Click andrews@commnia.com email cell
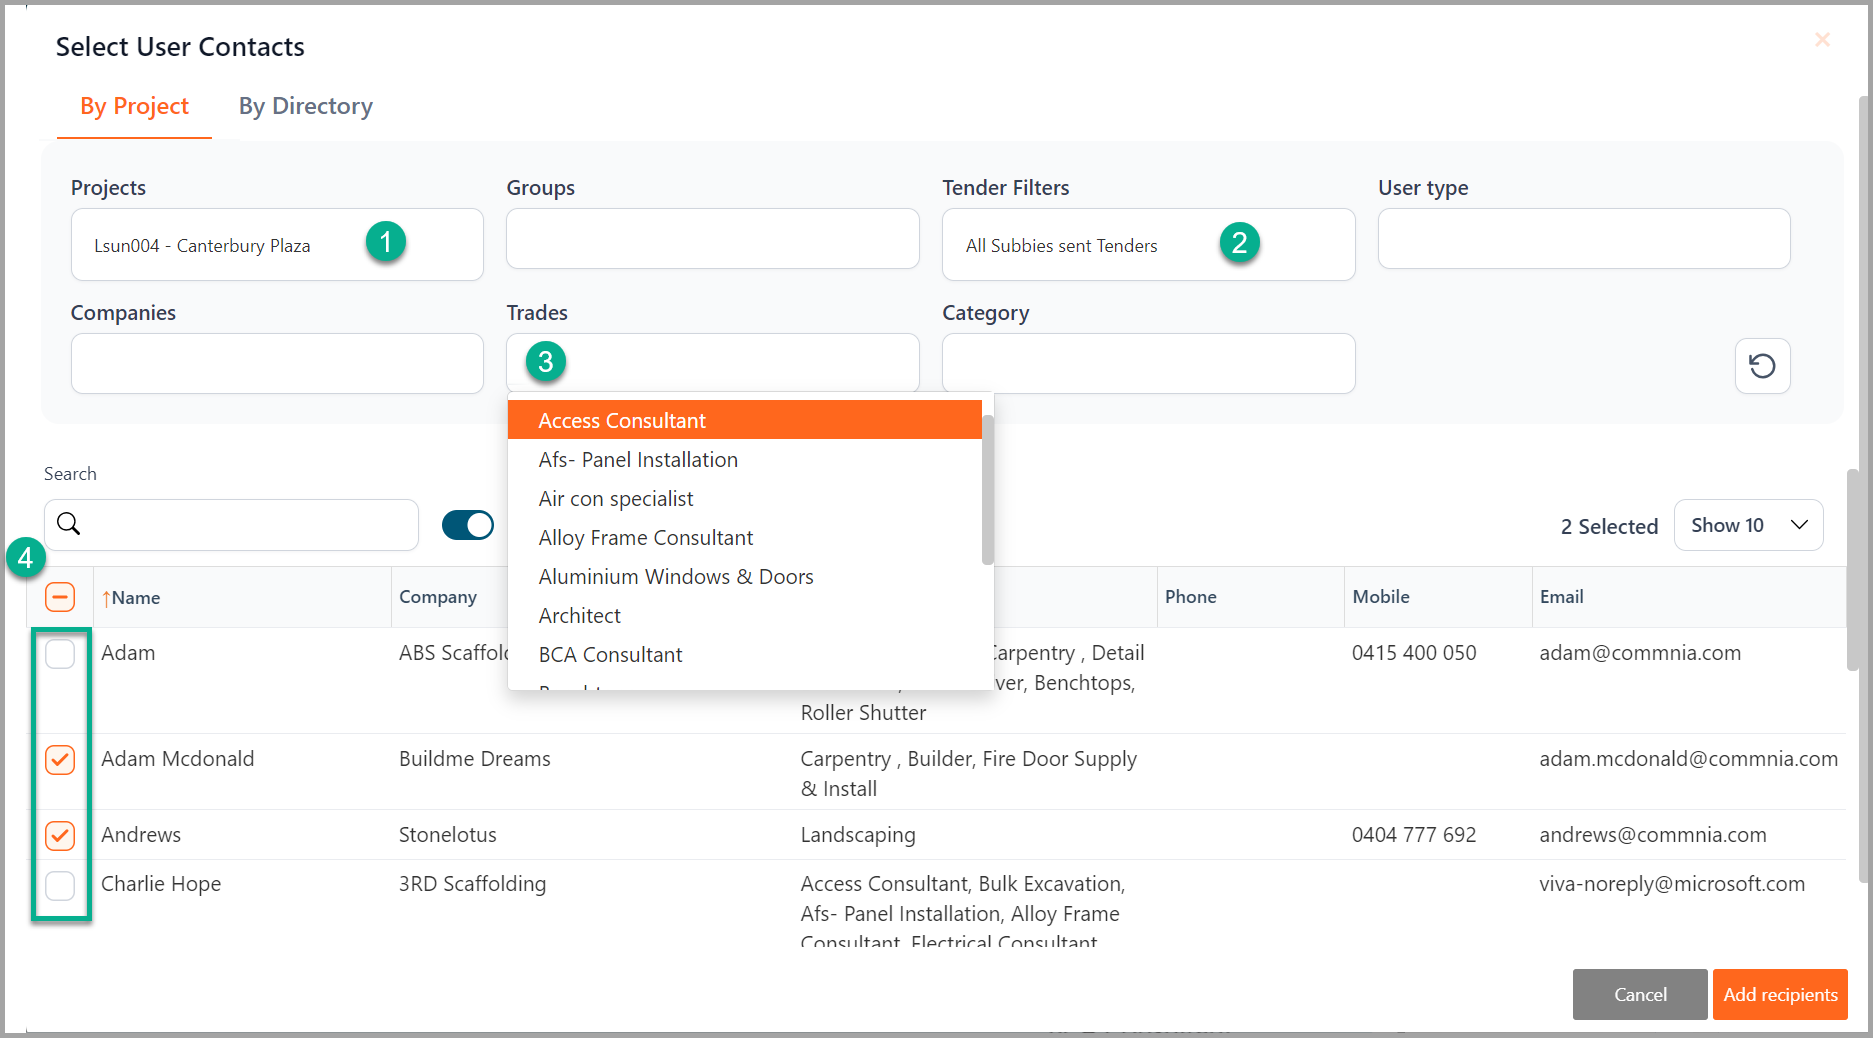 tap(1652, 835)
